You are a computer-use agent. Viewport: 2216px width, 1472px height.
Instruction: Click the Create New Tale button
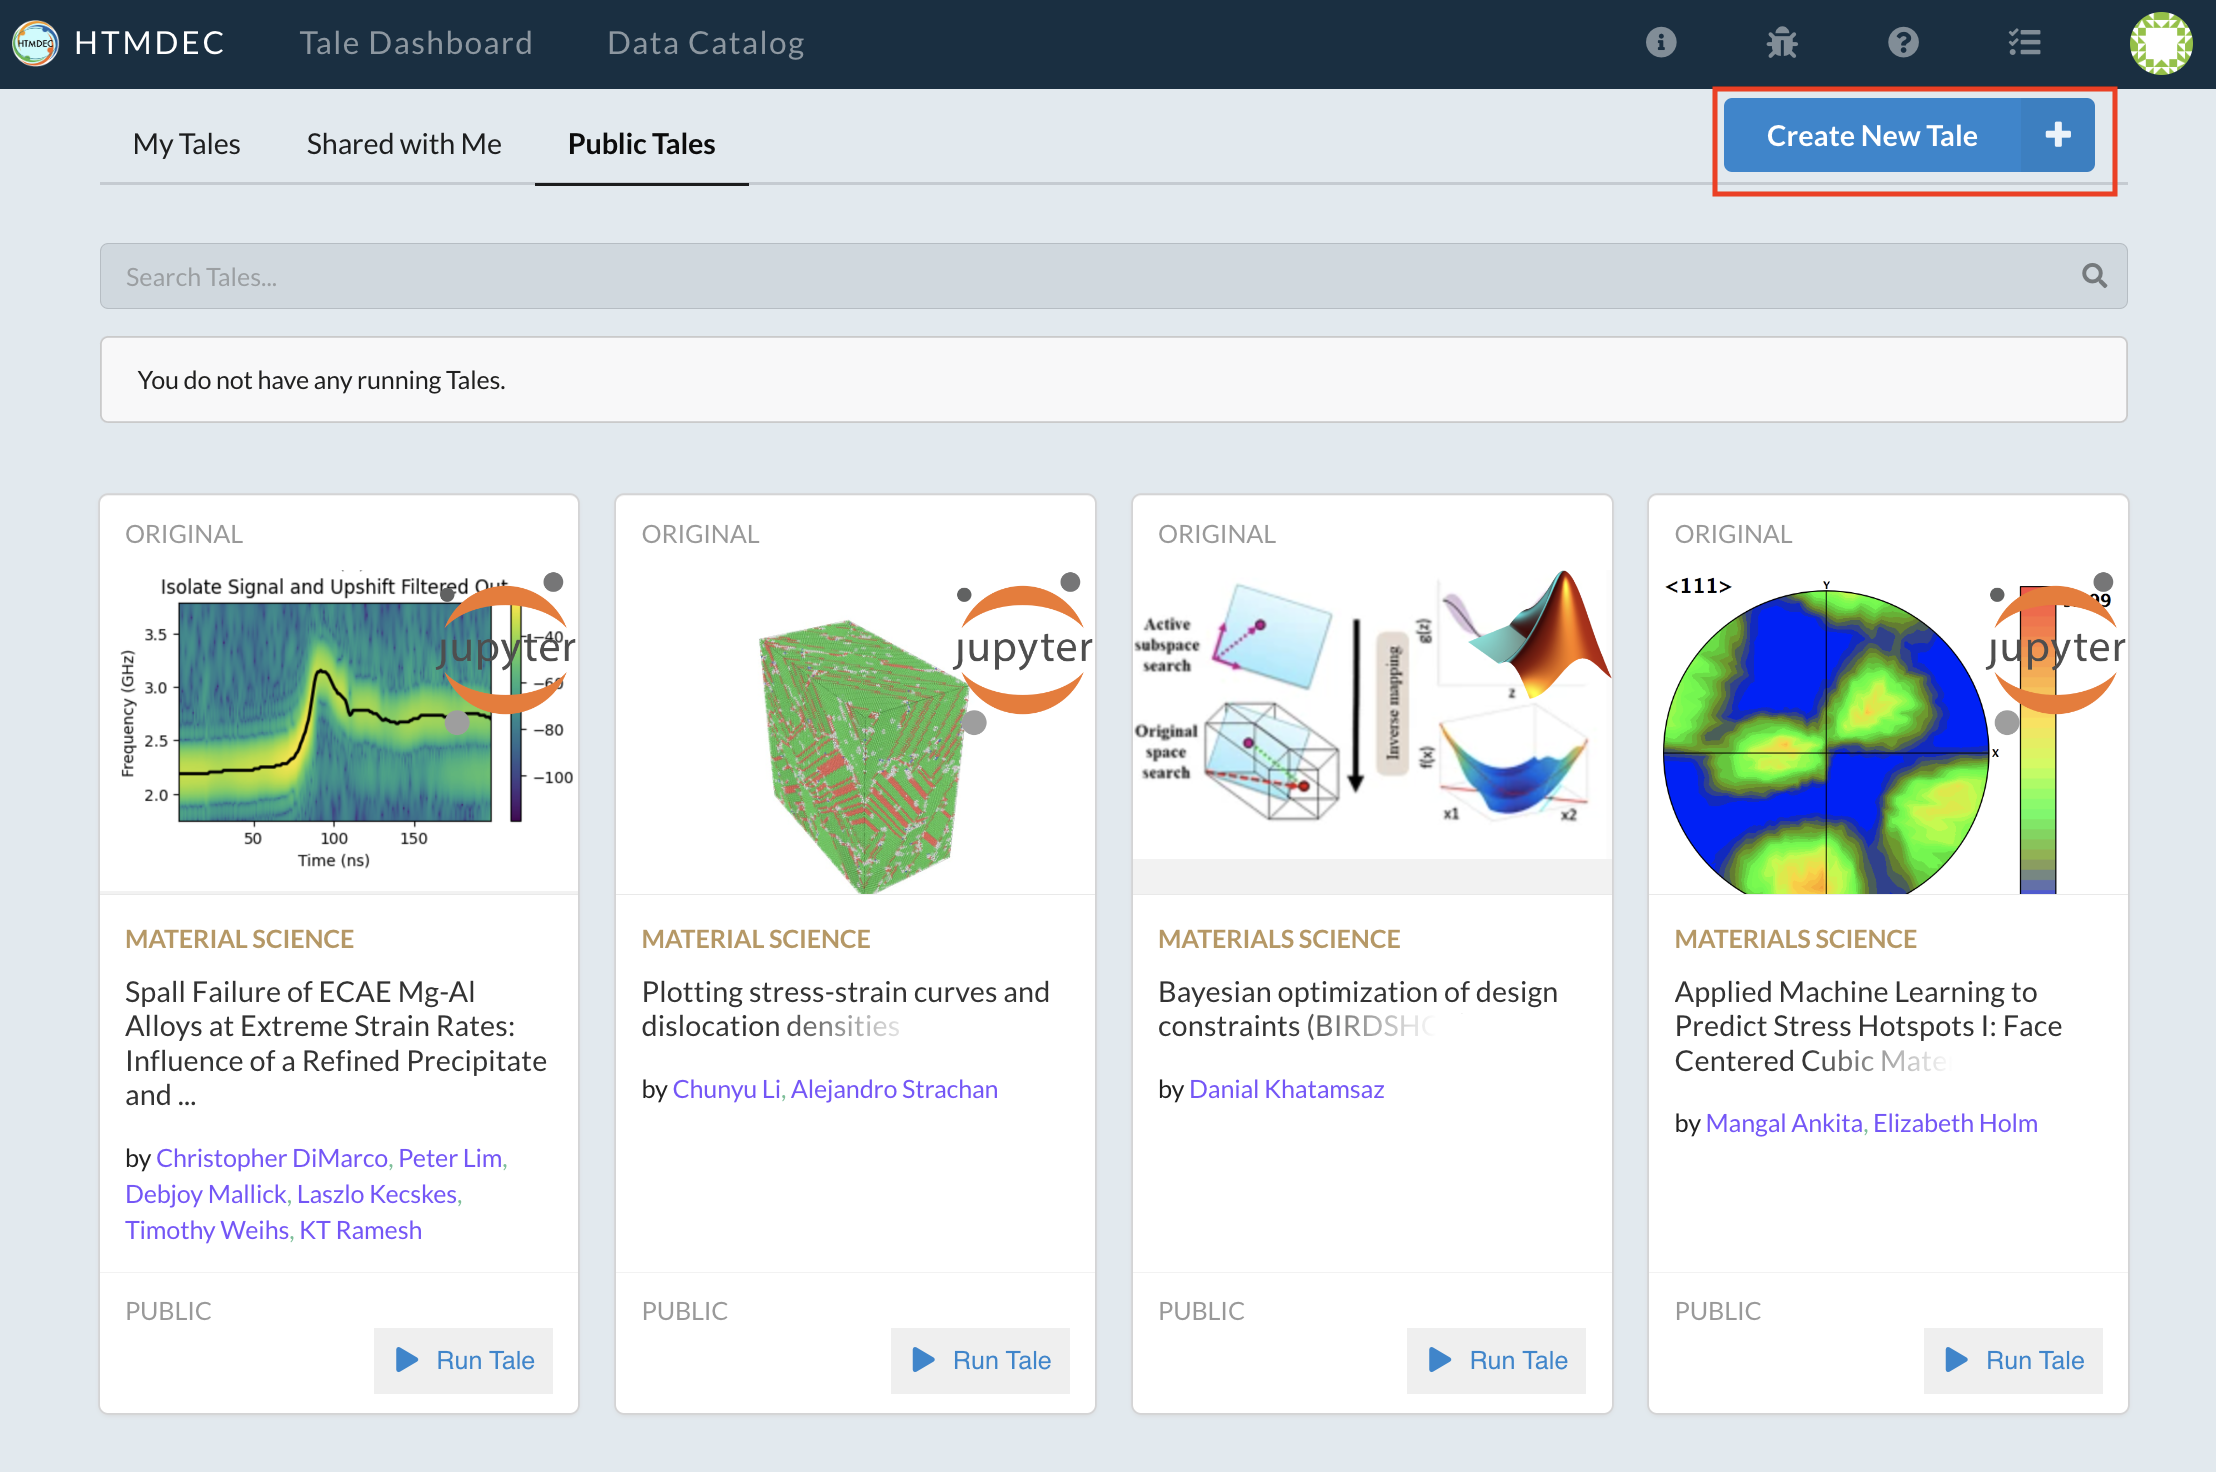(1872, 135)
